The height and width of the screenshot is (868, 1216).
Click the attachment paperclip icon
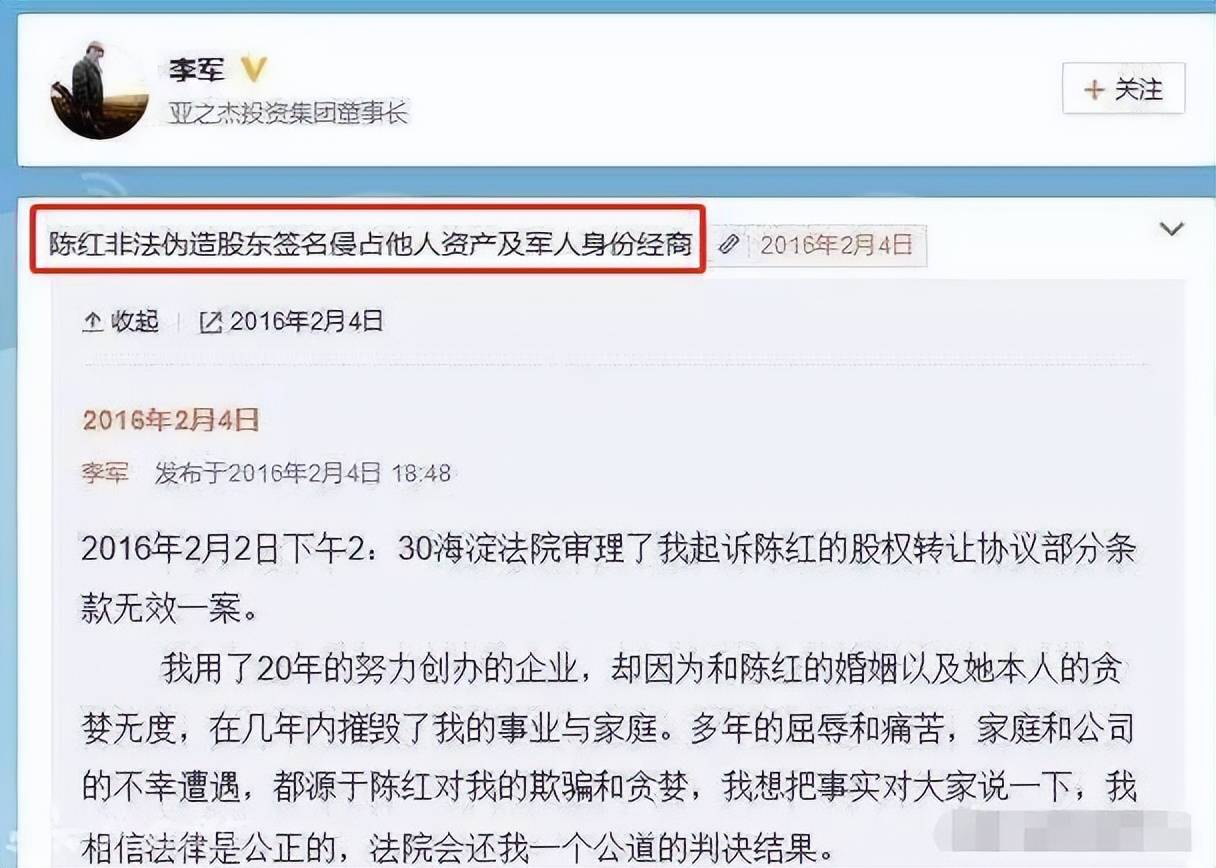(730, 245)
